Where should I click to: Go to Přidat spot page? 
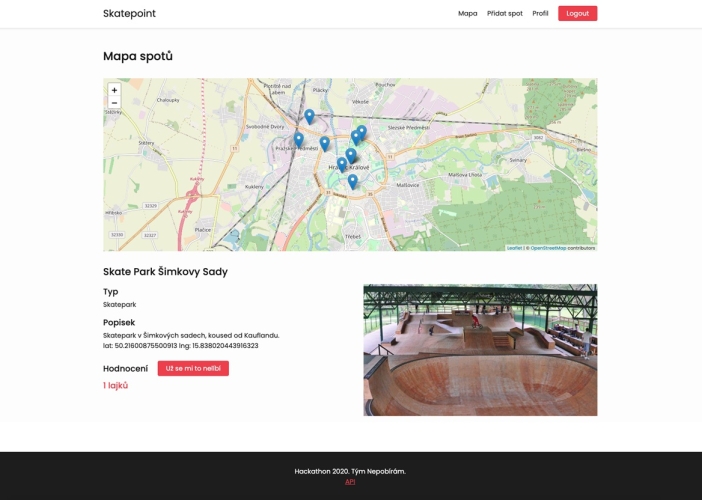coord(504,14)
